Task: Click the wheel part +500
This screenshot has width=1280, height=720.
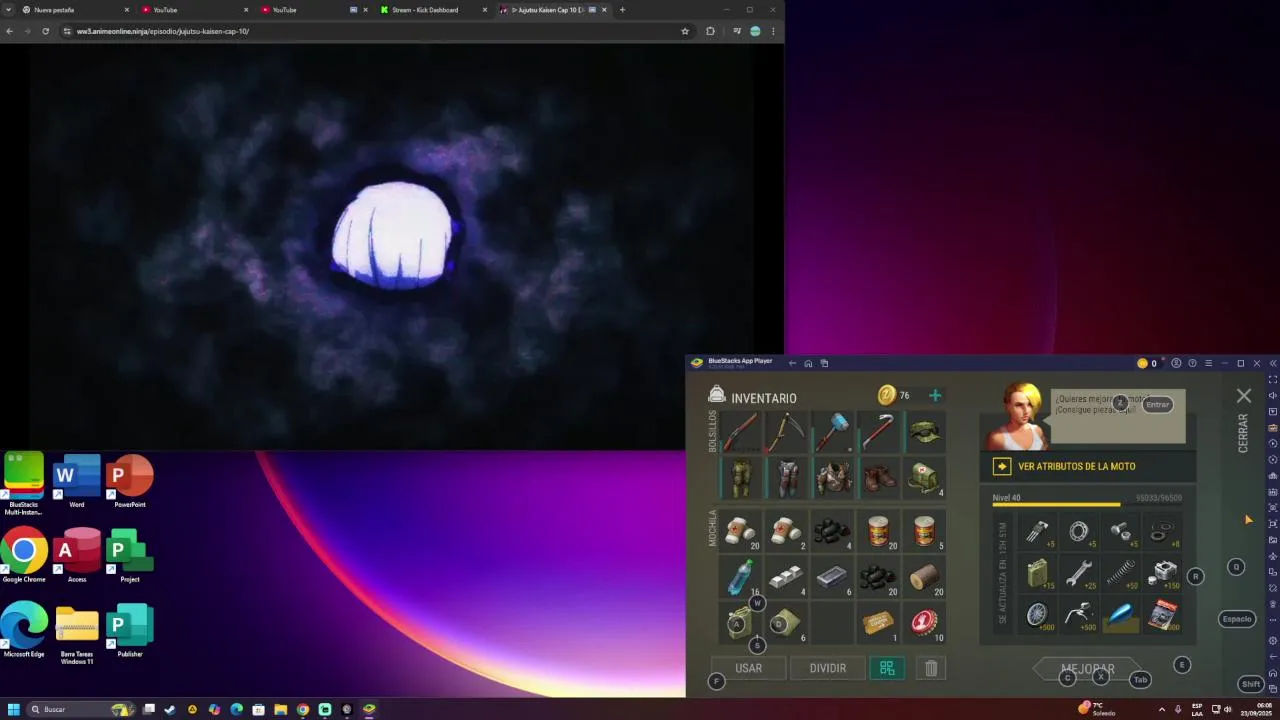Action: point(1038,614)
